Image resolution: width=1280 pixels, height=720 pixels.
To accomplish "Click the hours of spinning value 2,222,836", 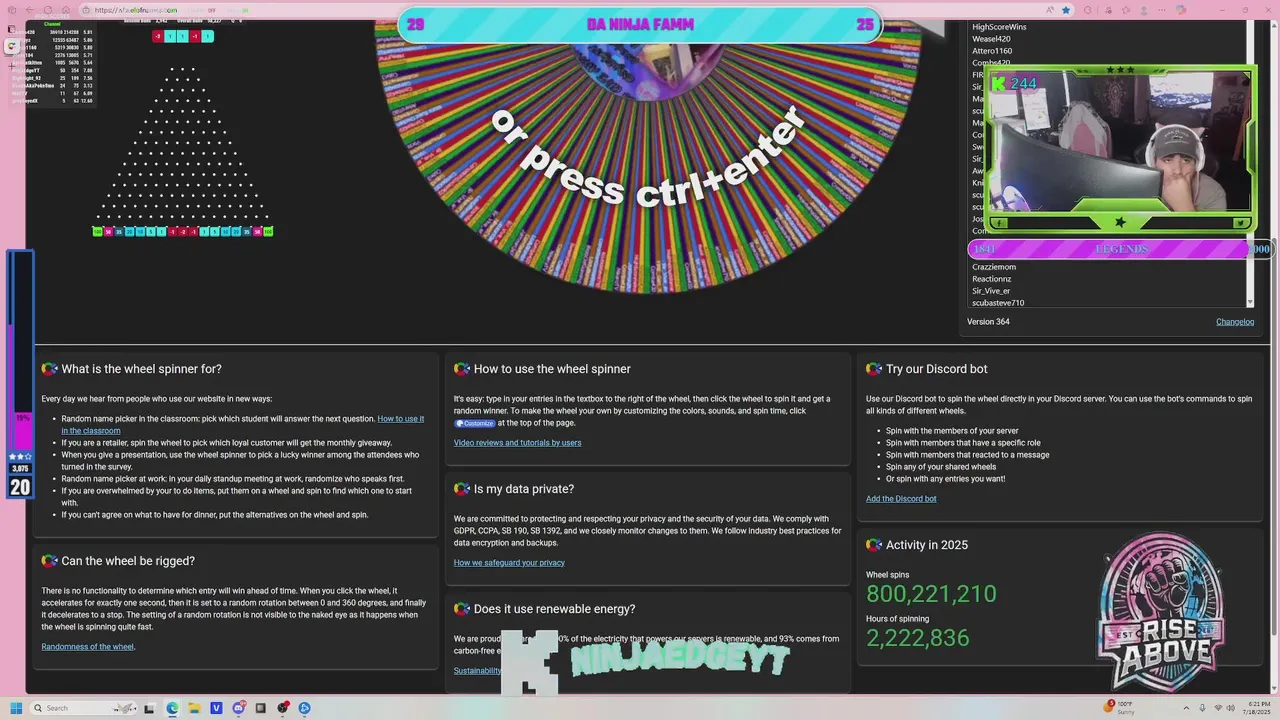I will click(918, 638).
